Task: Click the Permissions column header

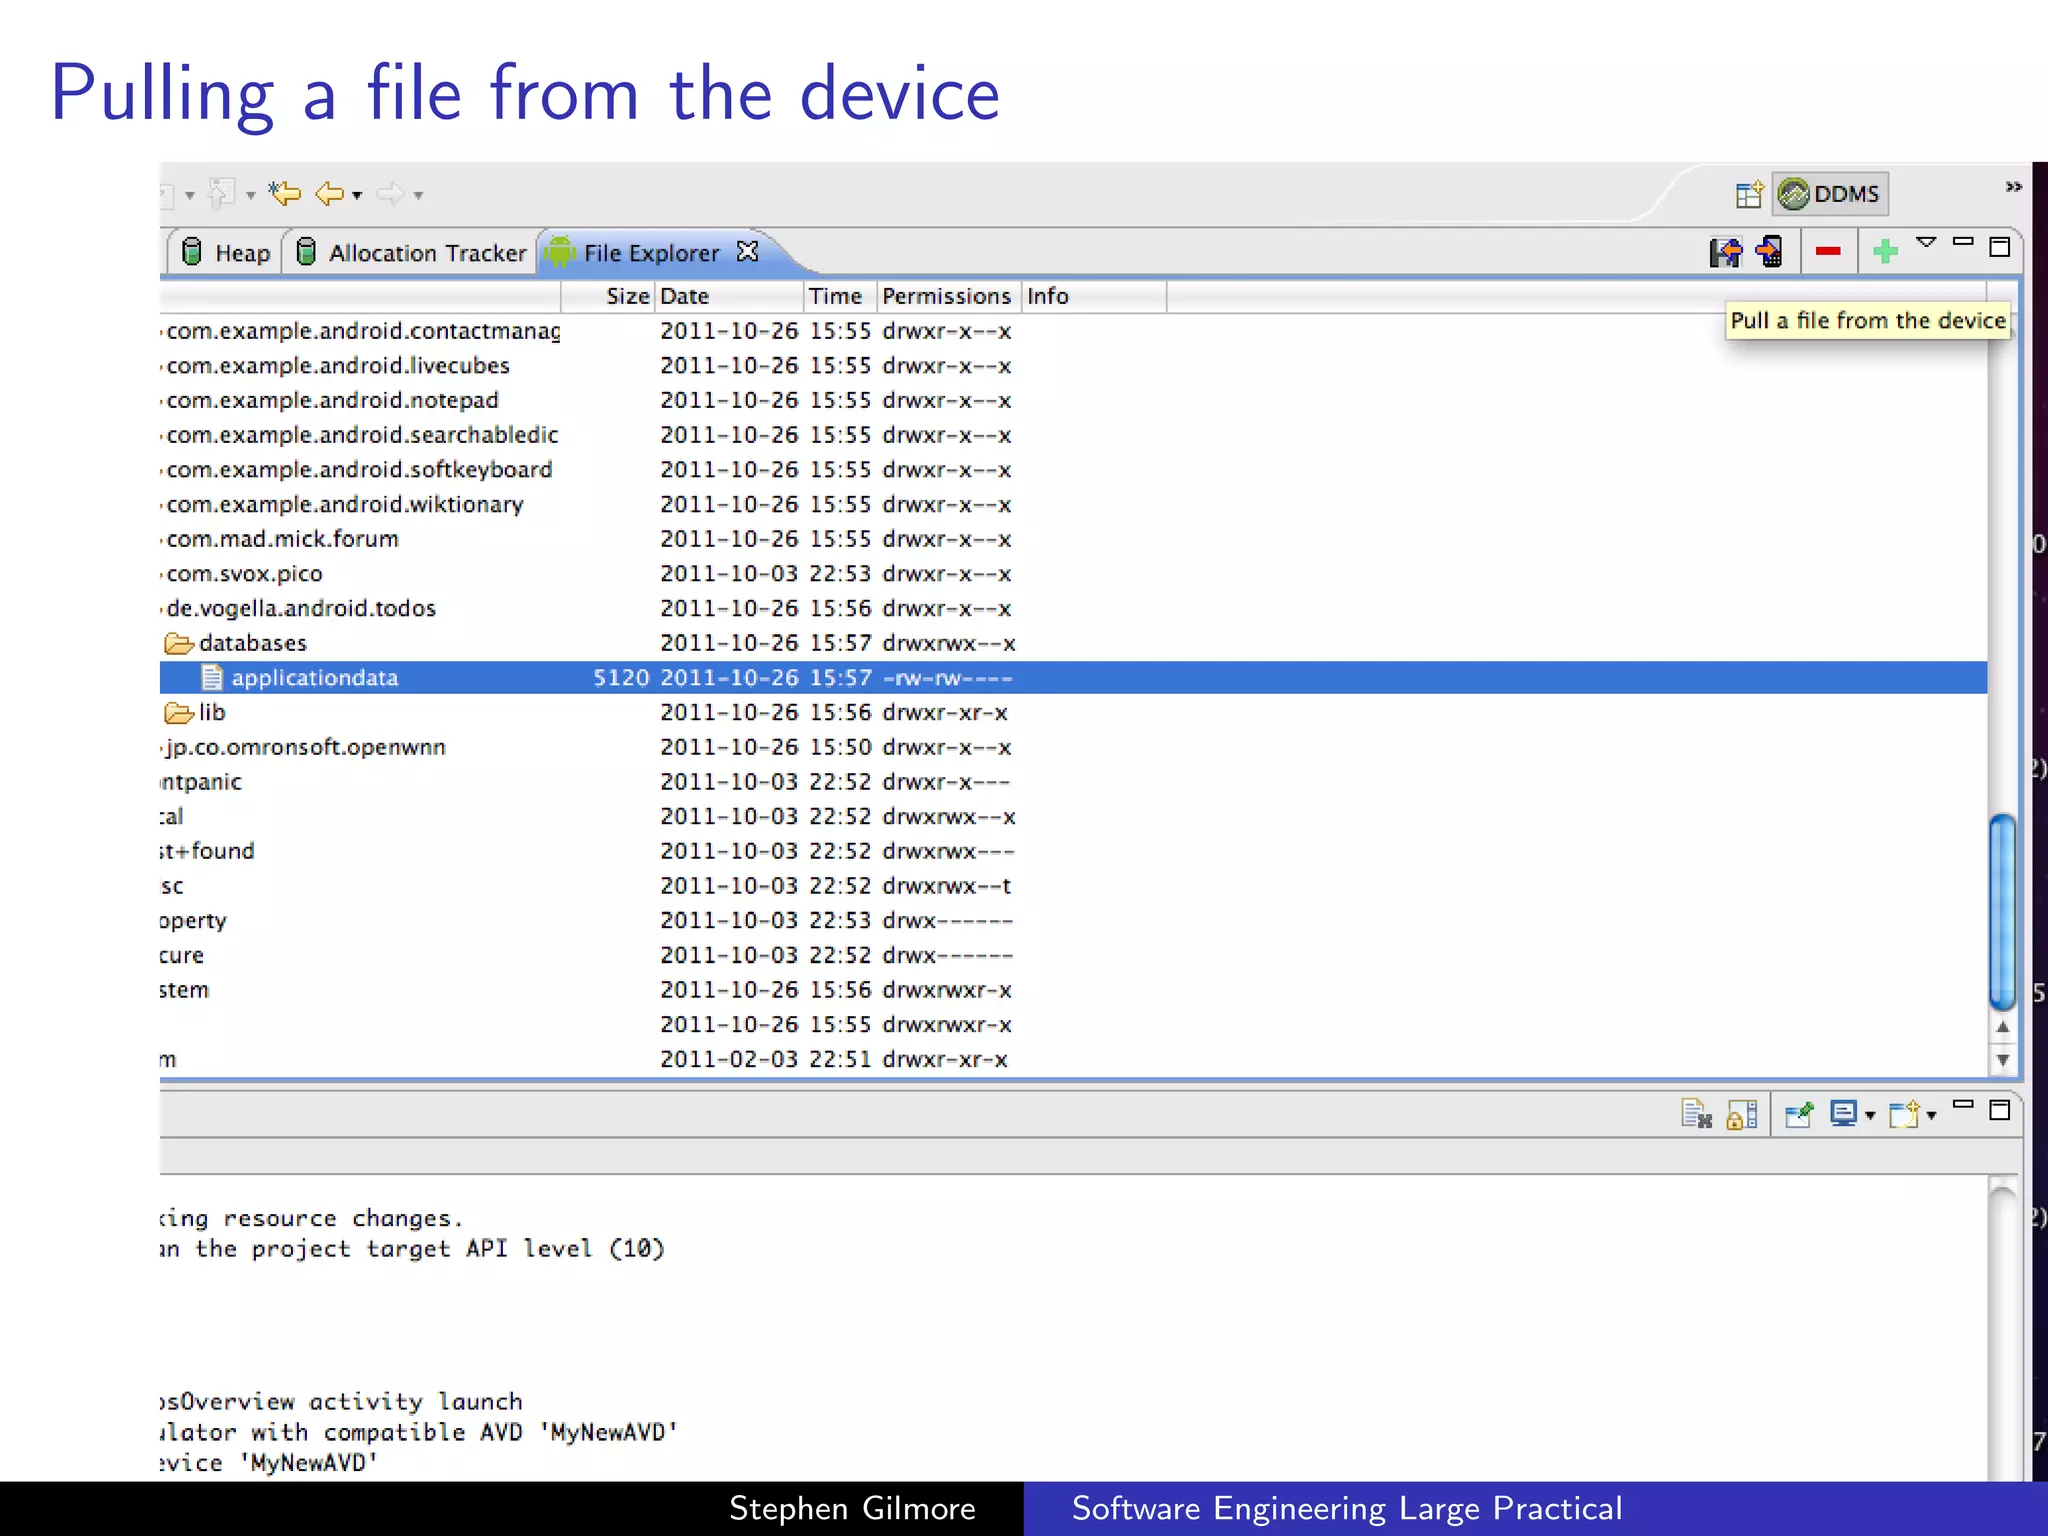Action: pos(949,296)
